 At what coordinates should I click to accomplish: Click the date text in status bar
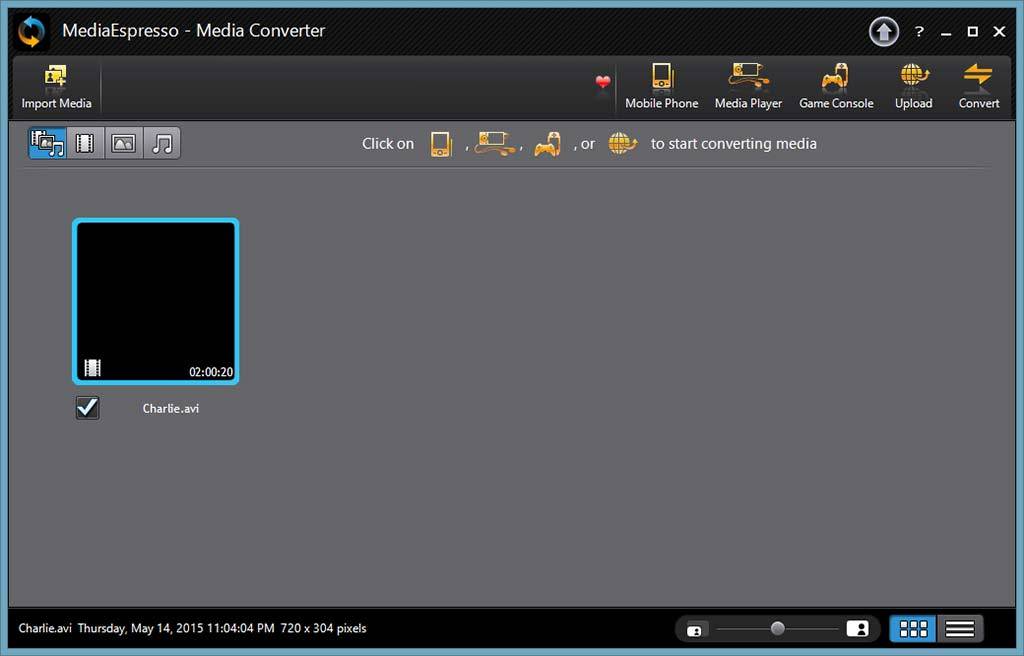coord(176,628)
